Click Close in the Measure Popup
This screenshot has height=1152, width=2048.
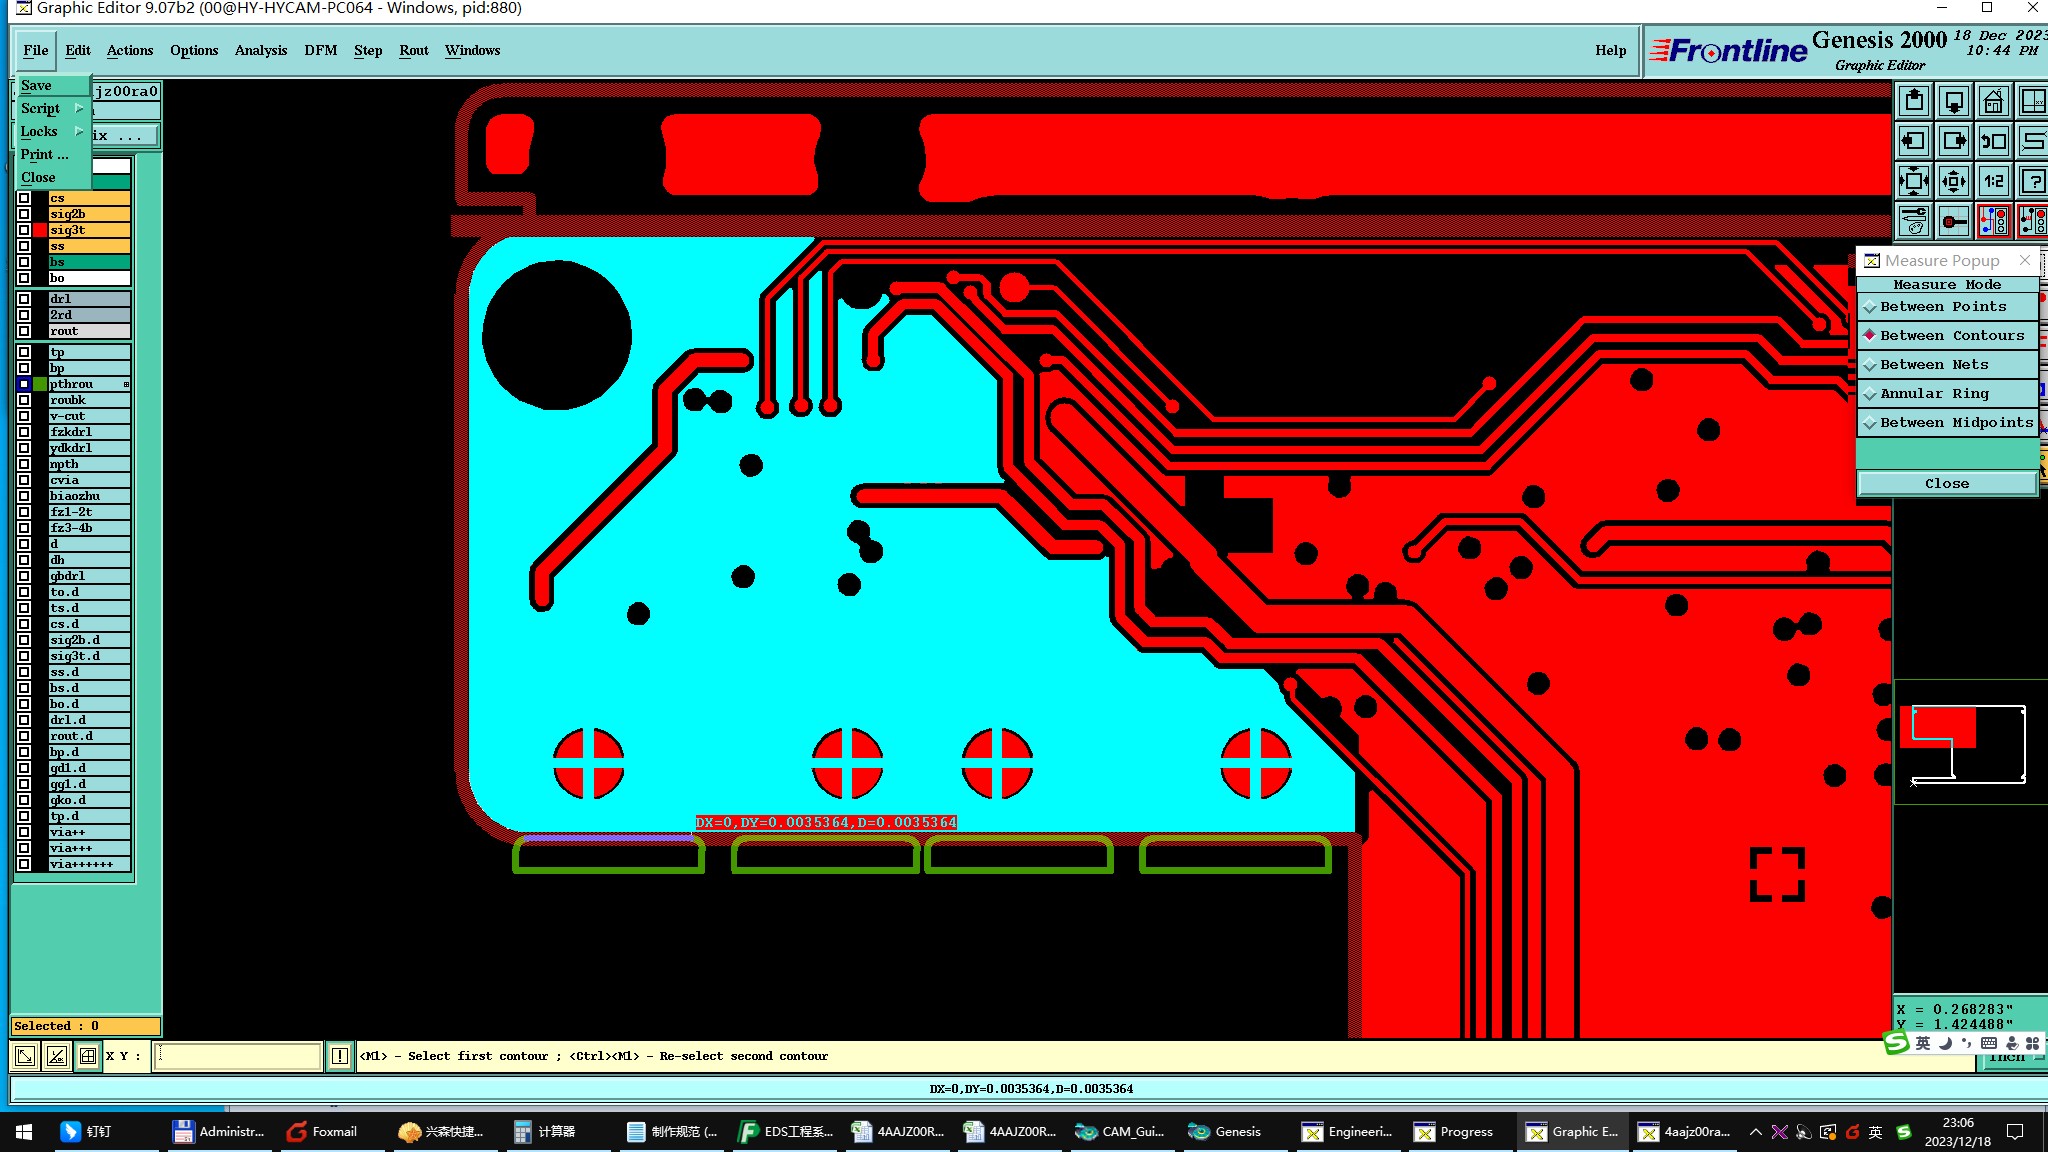[1947, 483]
